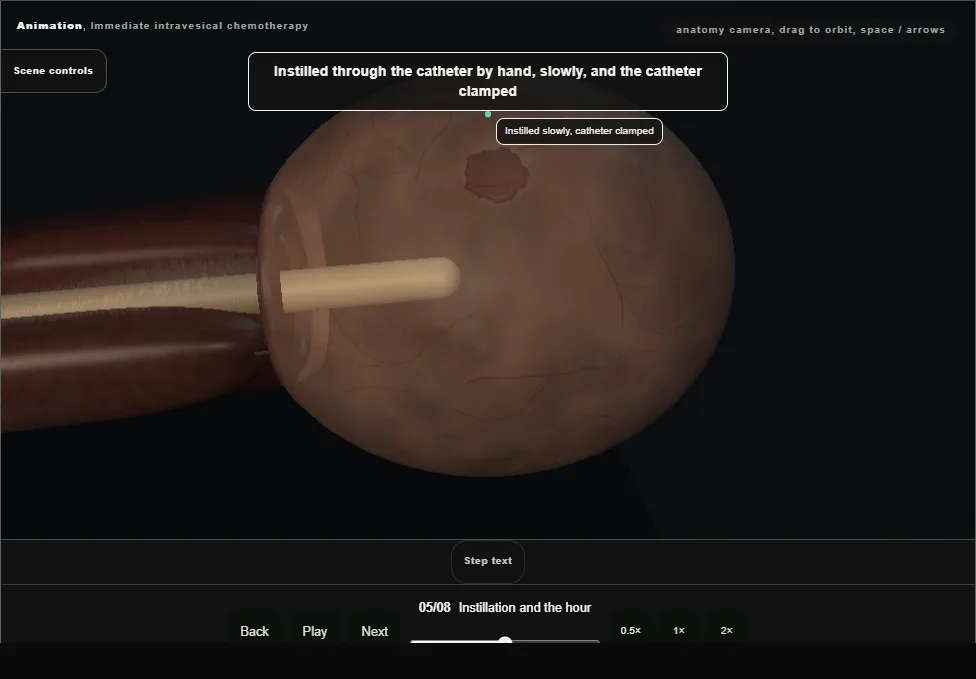Set playback speed to 2×
Screen dimensions: 976x679
[x=726, y=630]
